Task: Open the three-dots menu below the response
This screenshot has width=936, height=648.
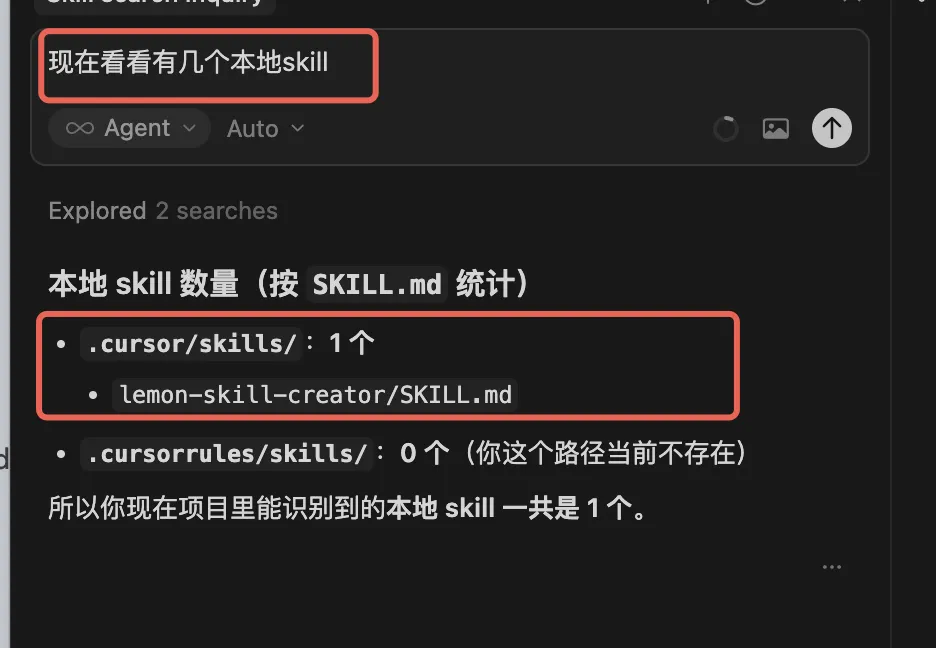Action: pyautogui.click(x=832, y=567)
